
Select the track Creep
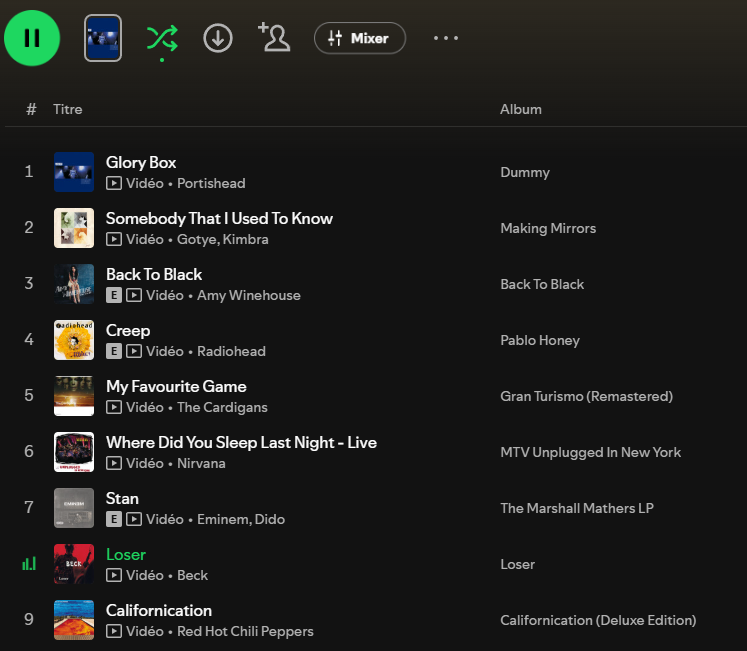[128, 330]
